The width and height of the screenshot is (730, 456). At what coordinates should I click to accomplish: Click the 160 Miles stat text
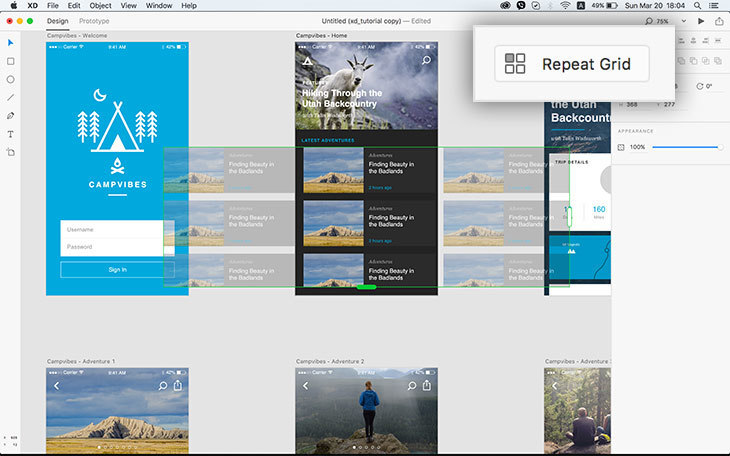599,212
